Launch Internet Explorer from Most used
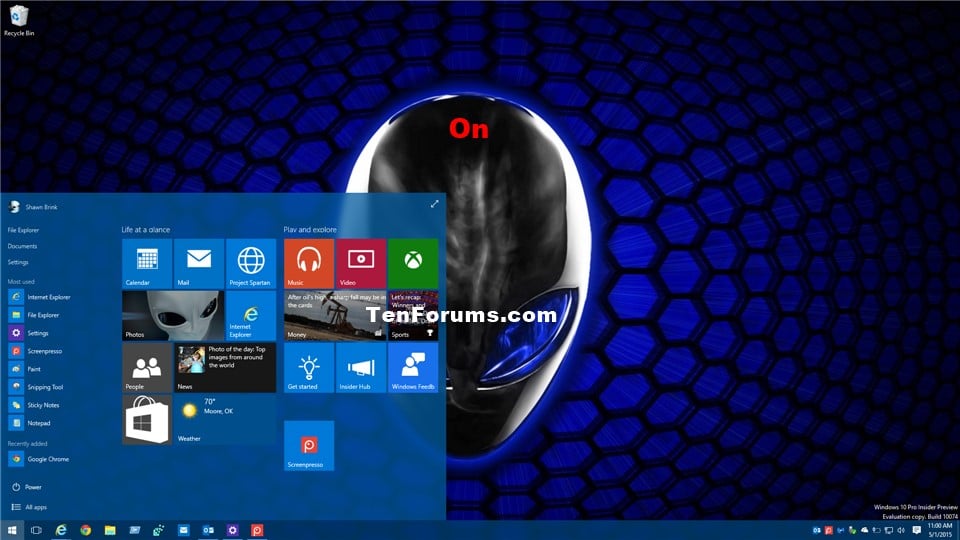Screen dimensions: 960x540 (40, 297)
